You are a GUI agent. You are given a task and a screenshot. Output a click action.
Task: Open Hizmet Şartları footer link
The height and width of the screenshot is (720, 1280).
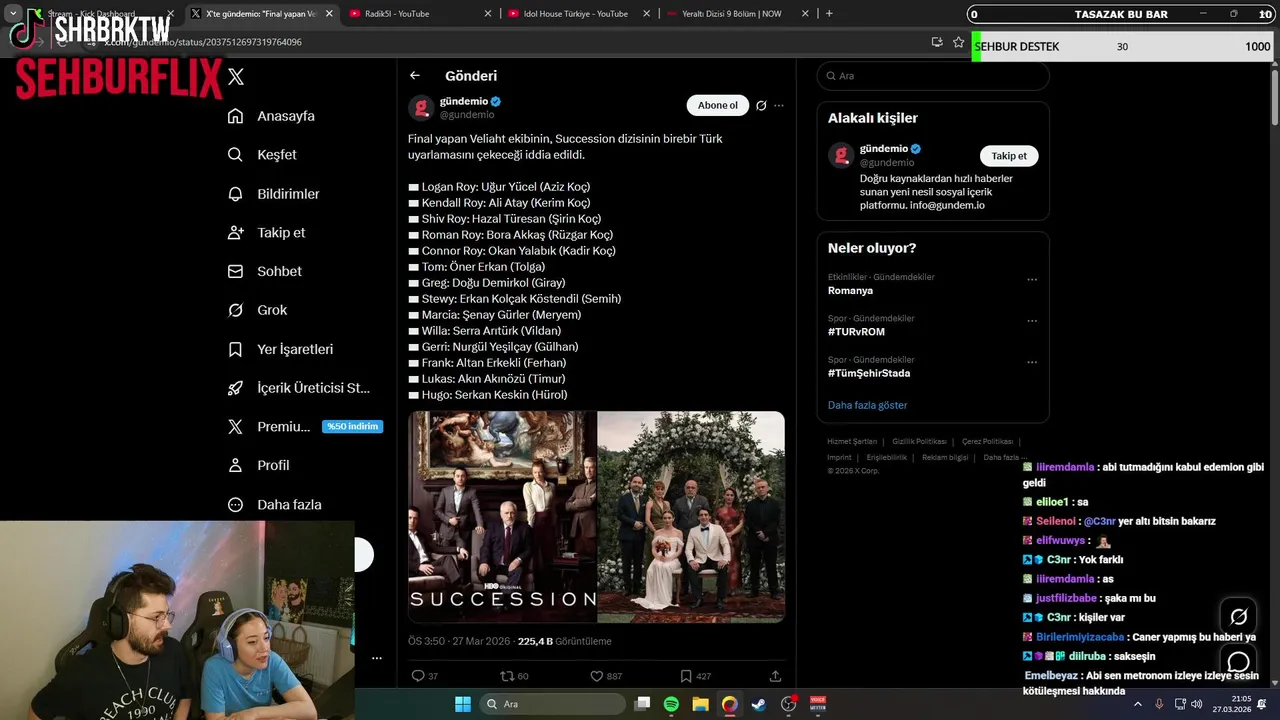point(852,441)
